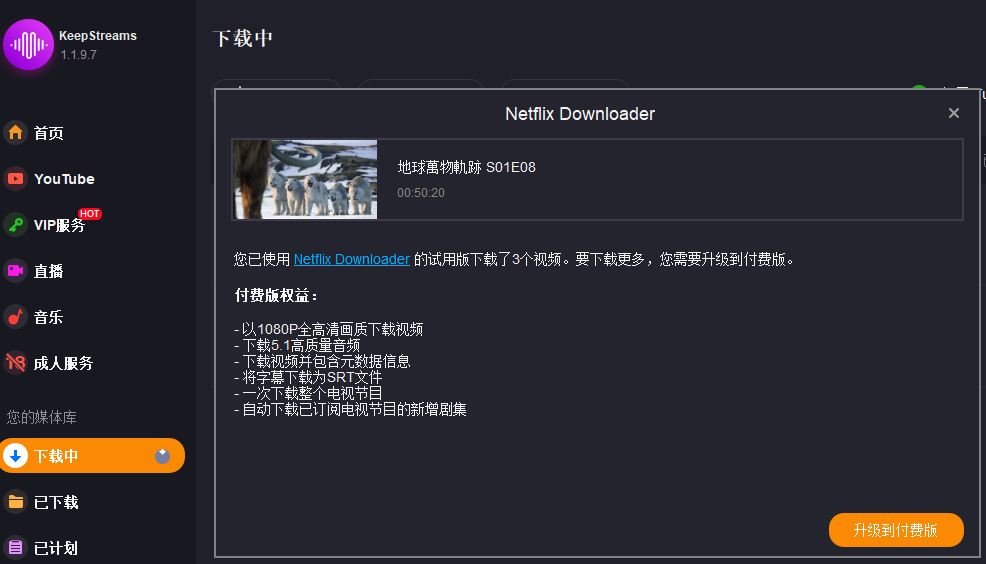Click the Netflix Downloader hyperlink
Image resolution: width=986 pixels, height=564 pixels.
pyautogui.click(x=352, y=259)
